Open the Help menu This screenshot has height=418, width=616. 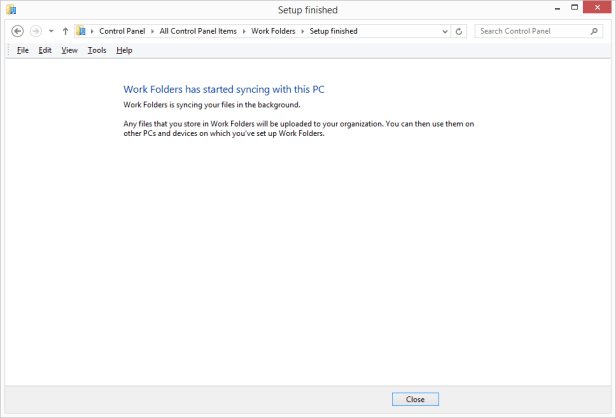tap(124, 50)
